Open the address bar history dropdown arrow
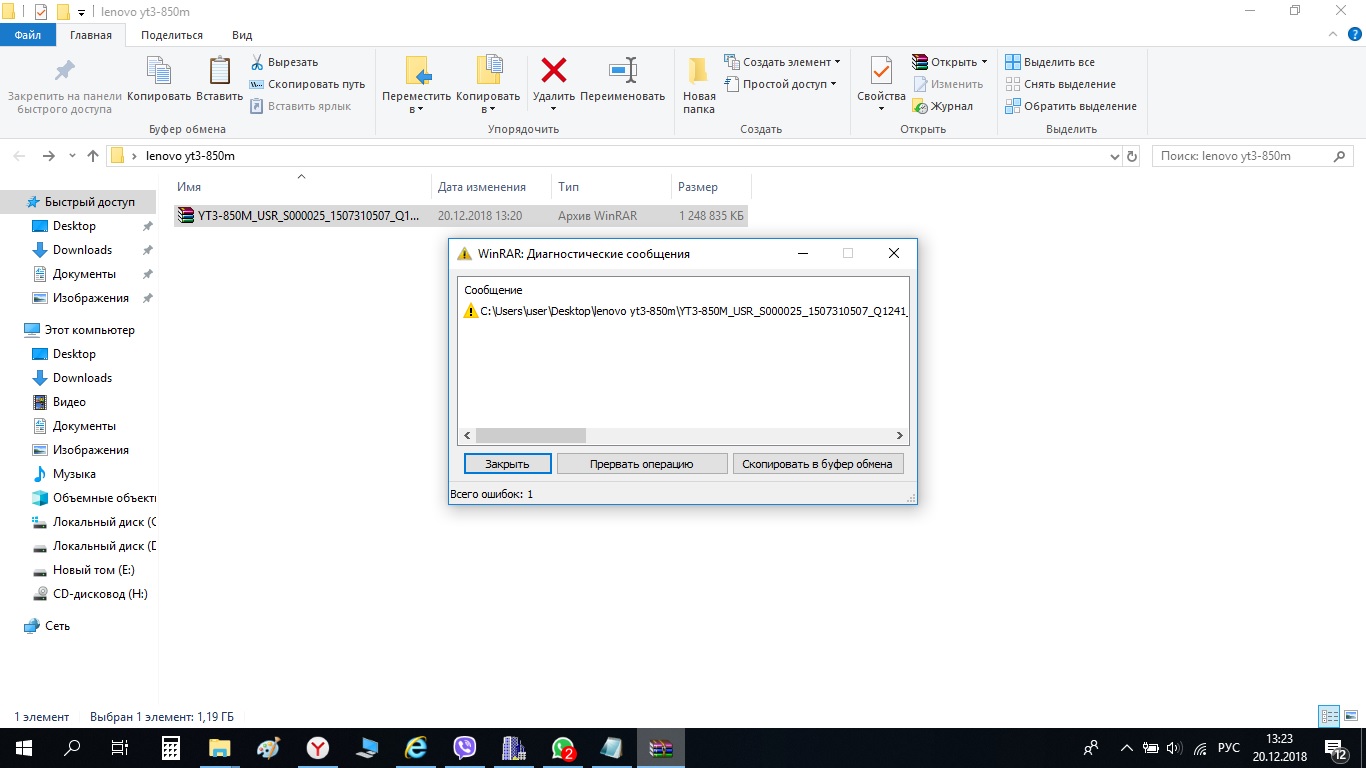 (1115, 157)
